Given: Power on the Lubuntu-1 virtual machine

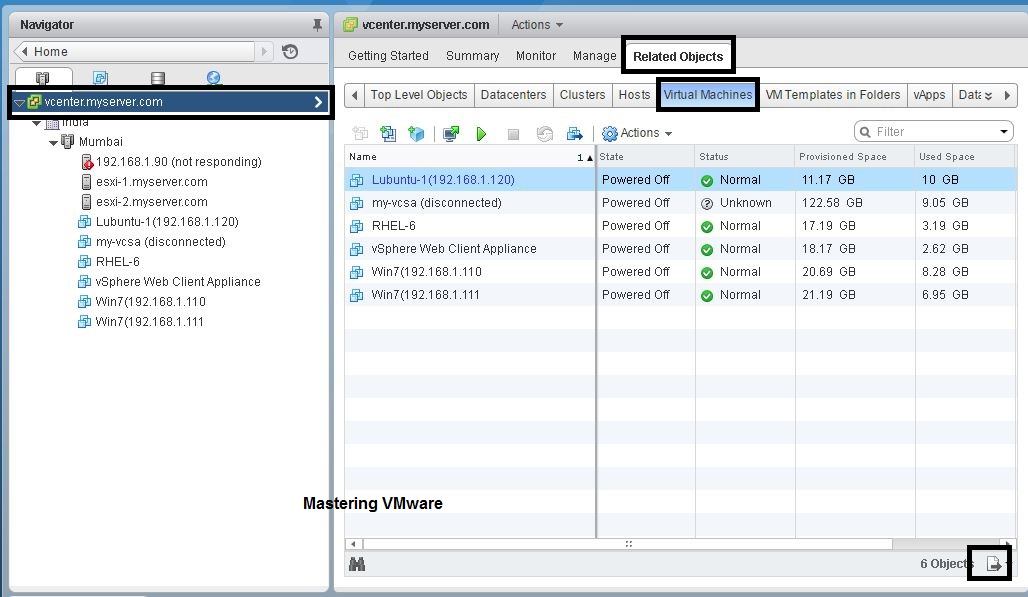Looking at the screenshot, I should coord(481,133).
